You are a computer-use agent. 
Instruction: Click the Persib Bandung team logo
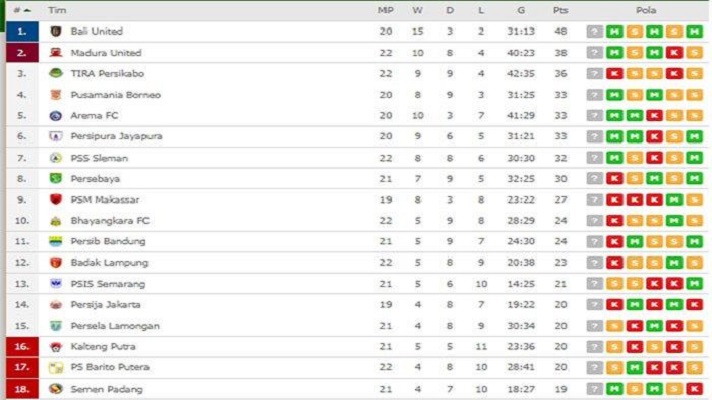coord(56,241)
